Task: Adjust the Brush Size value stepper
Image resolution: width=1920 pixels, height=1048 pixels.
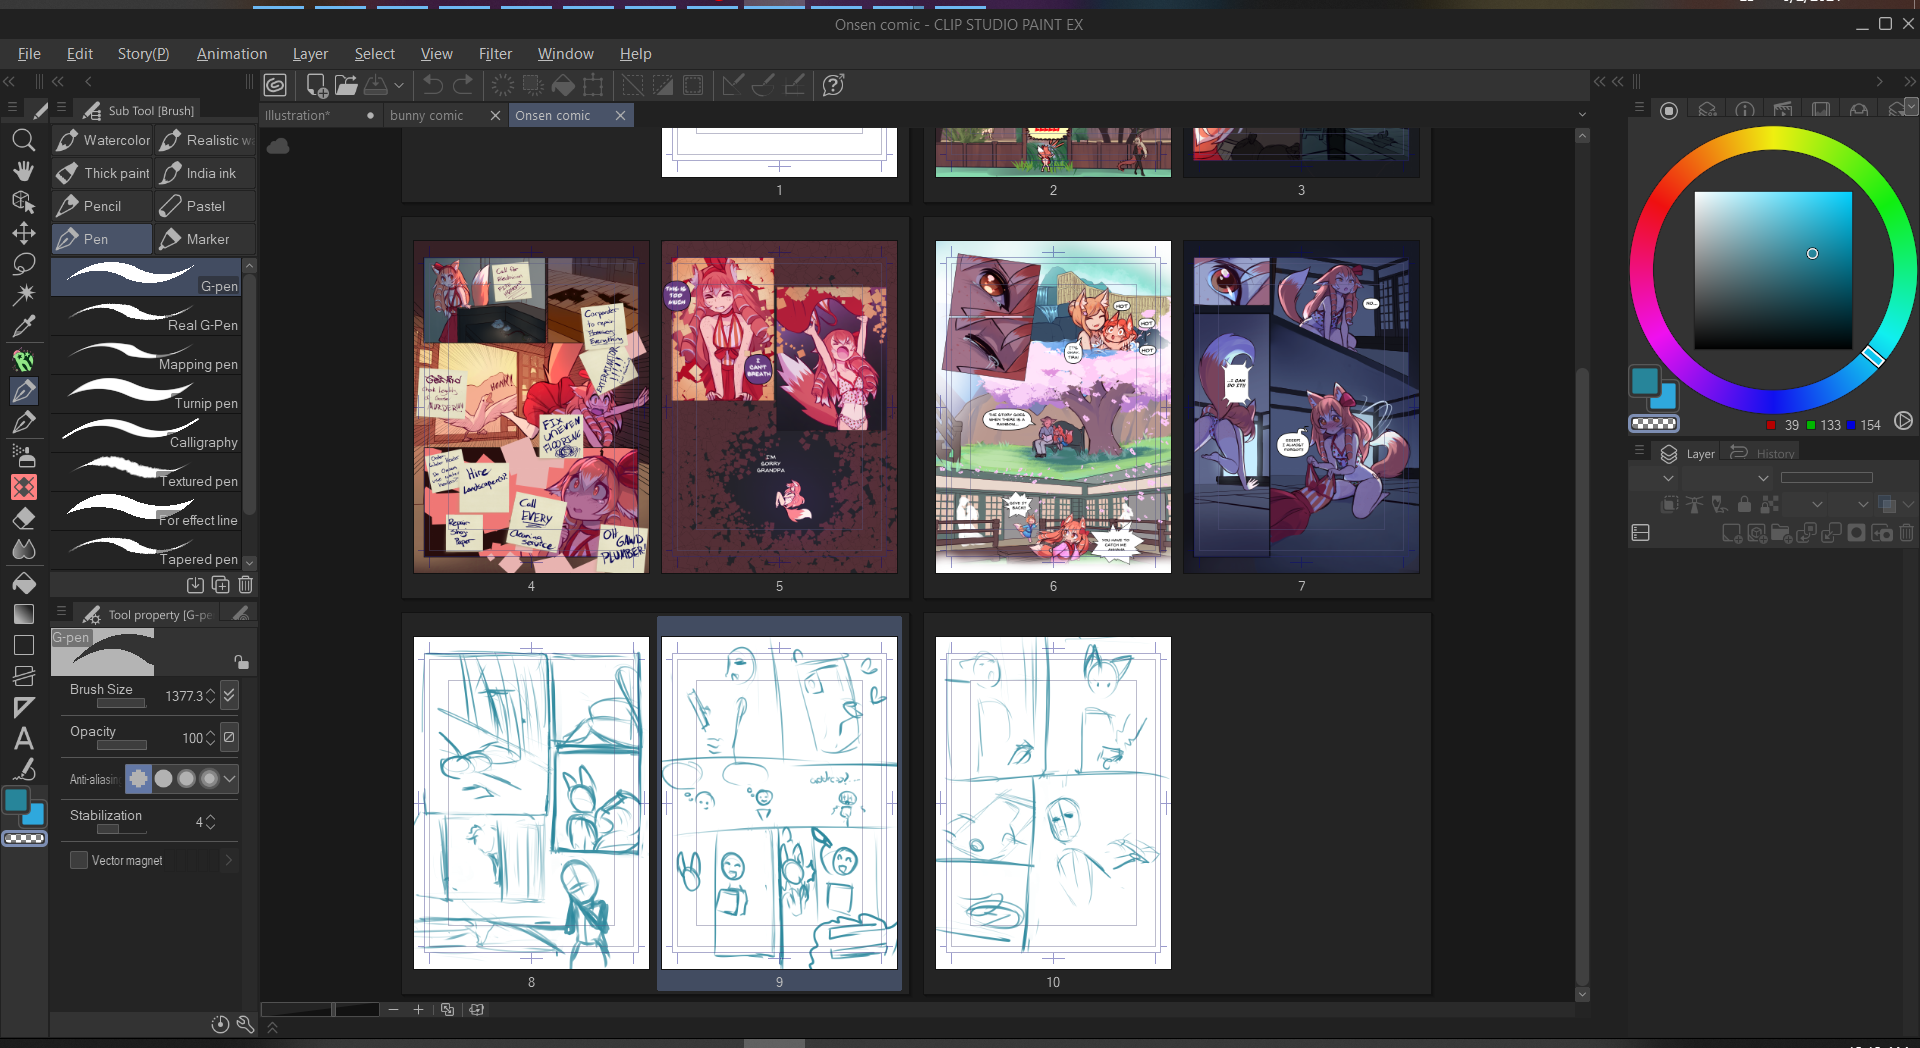Action: [x=210, y=696]
